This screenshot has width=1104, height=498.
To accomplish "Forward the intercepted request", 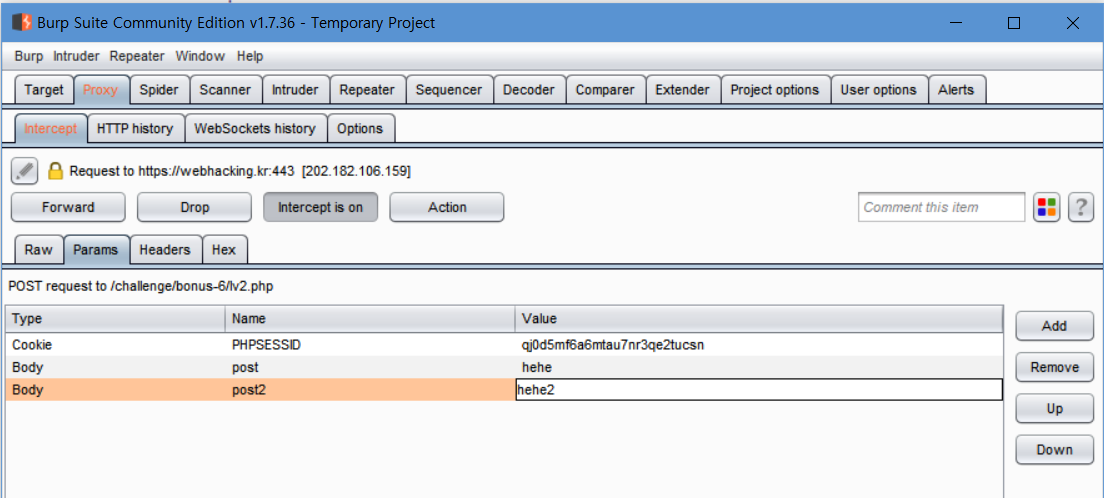I will 68,207.
